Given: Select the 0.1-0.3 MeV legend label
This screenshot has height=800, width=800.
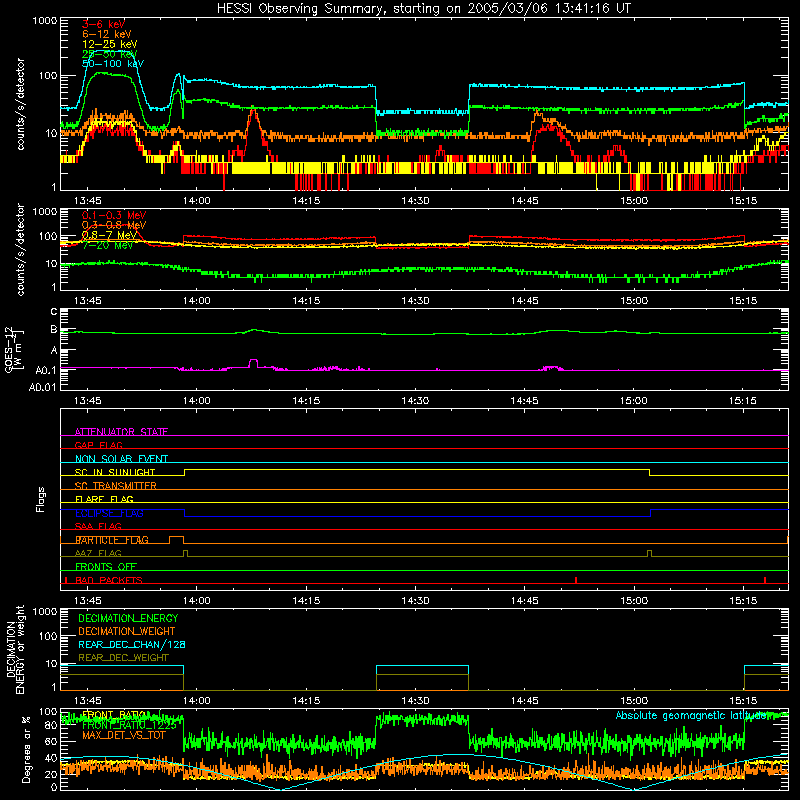Looking at the screenshot, I should pos(114,215).
